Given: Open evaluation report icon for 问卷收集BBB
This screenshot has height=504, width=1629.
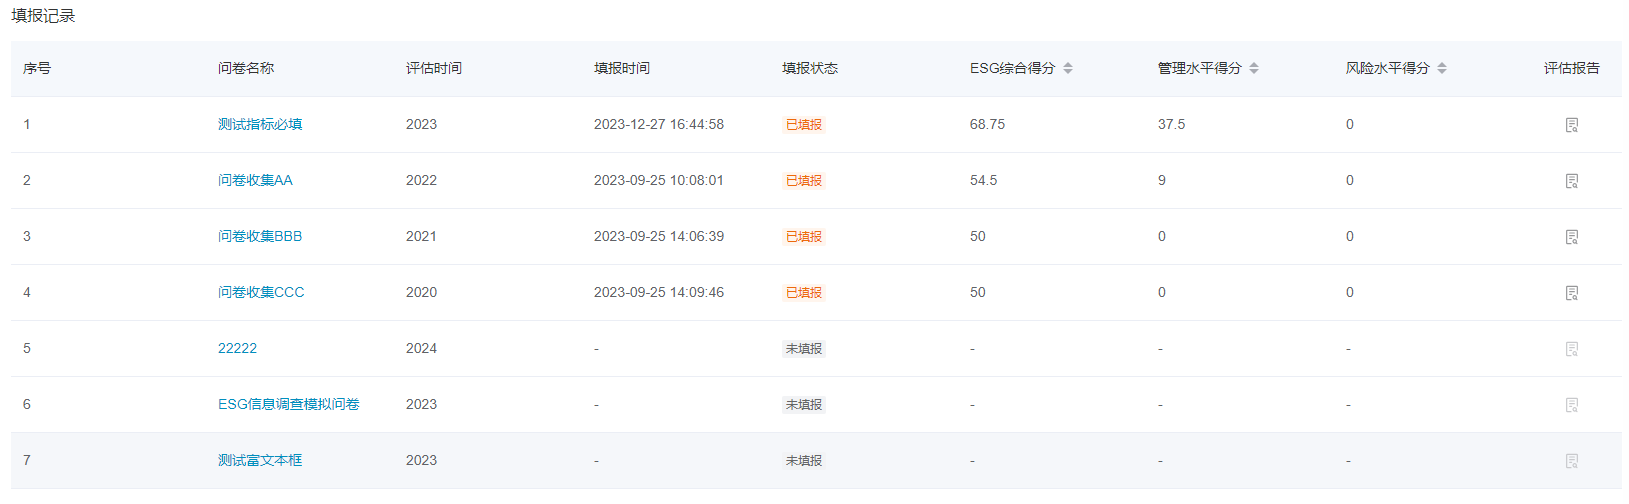Looking at the screenshot, I should pos(1571,237).
